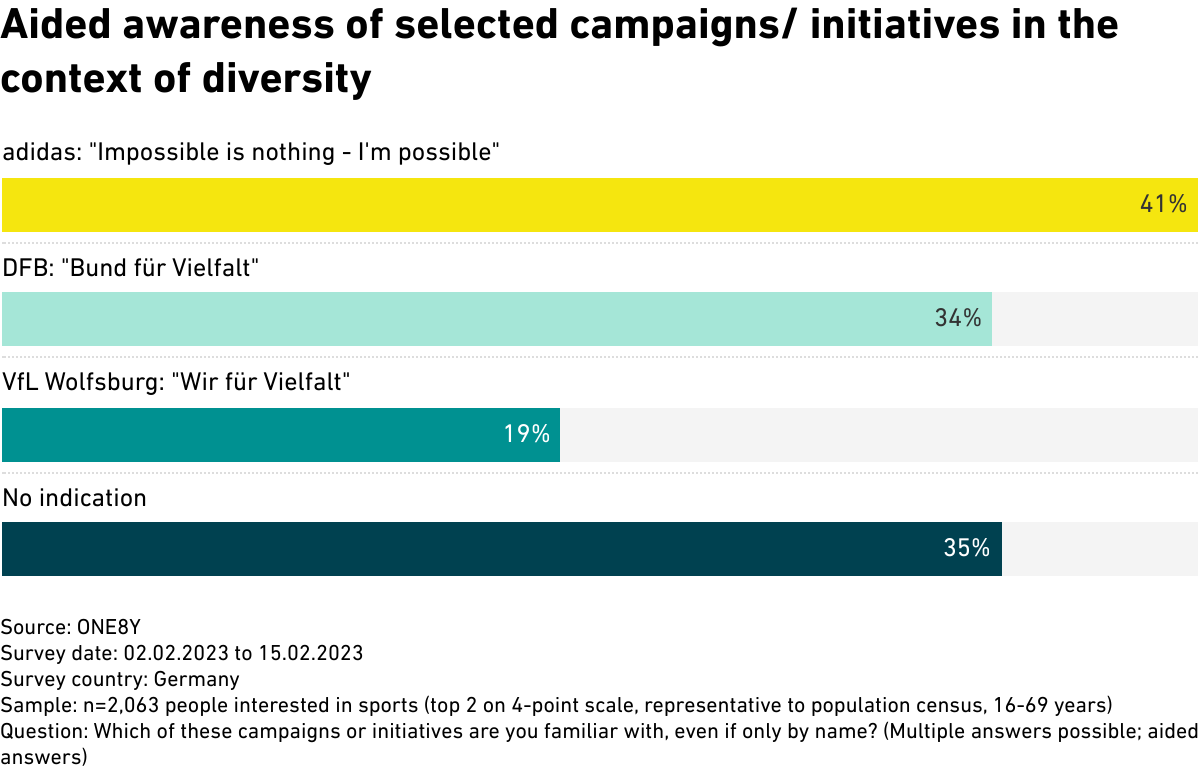Click the 35% value label

point(966,549)
